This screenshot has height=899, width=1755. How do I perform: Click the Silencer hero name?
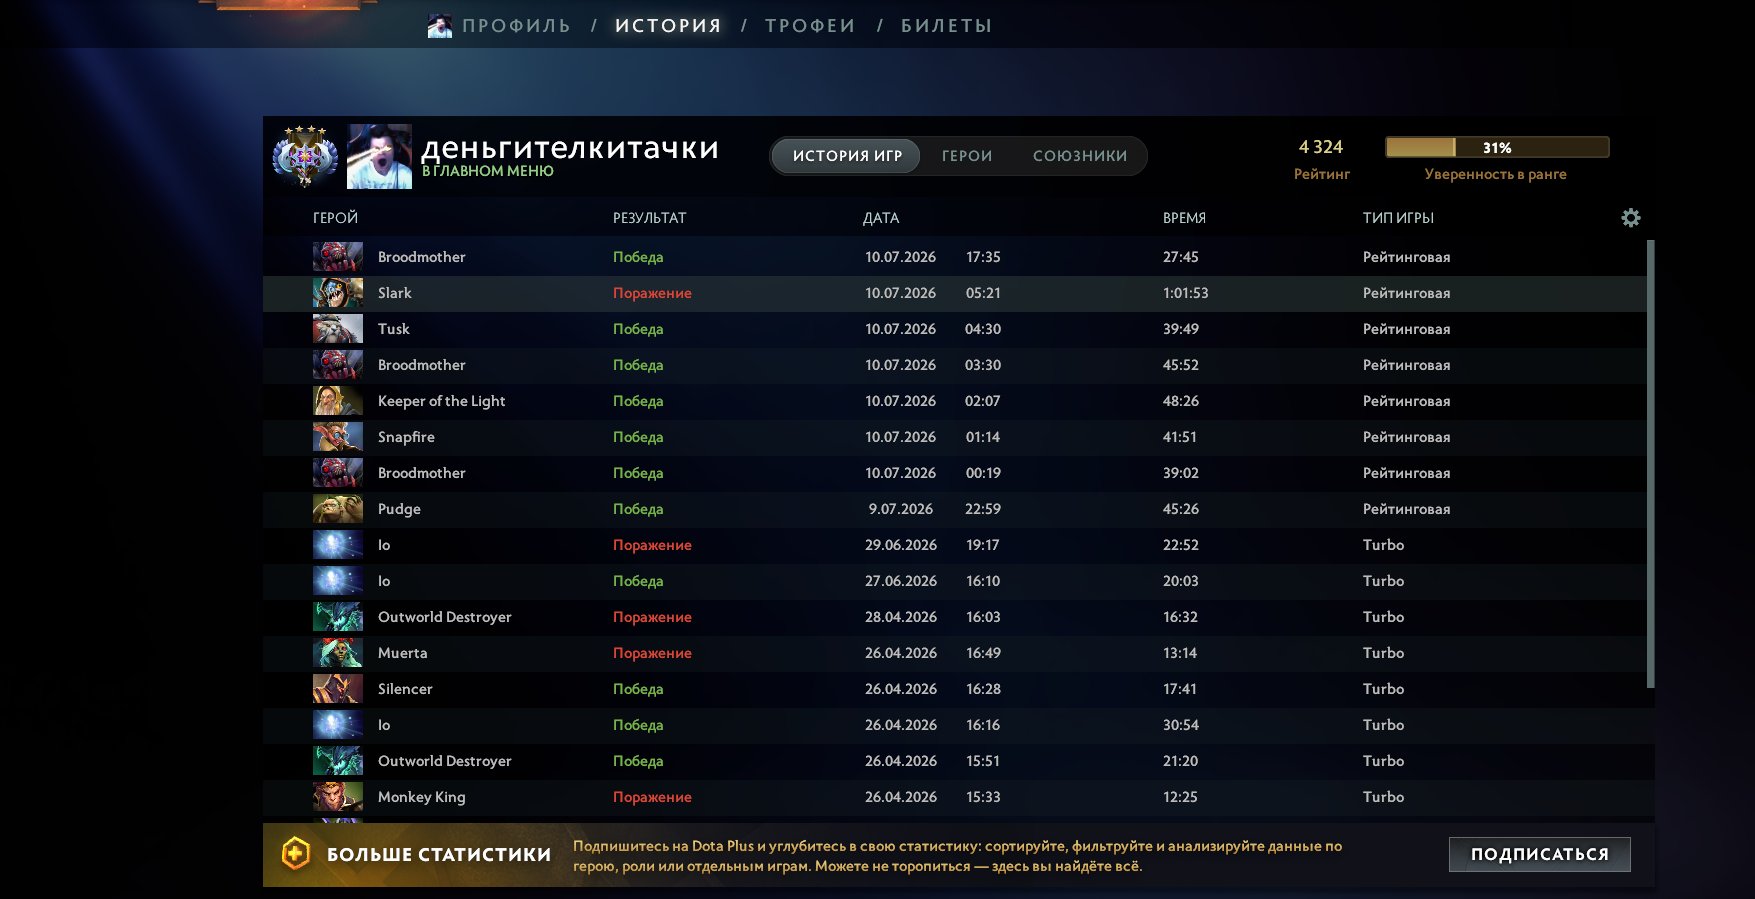405,689
